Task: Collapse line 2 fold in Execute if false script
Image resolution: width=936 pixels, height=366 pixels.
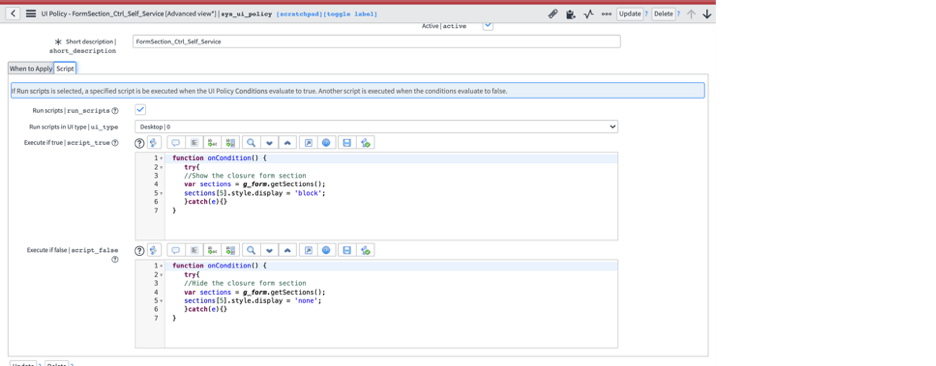Action: click(x=162, y=275)
